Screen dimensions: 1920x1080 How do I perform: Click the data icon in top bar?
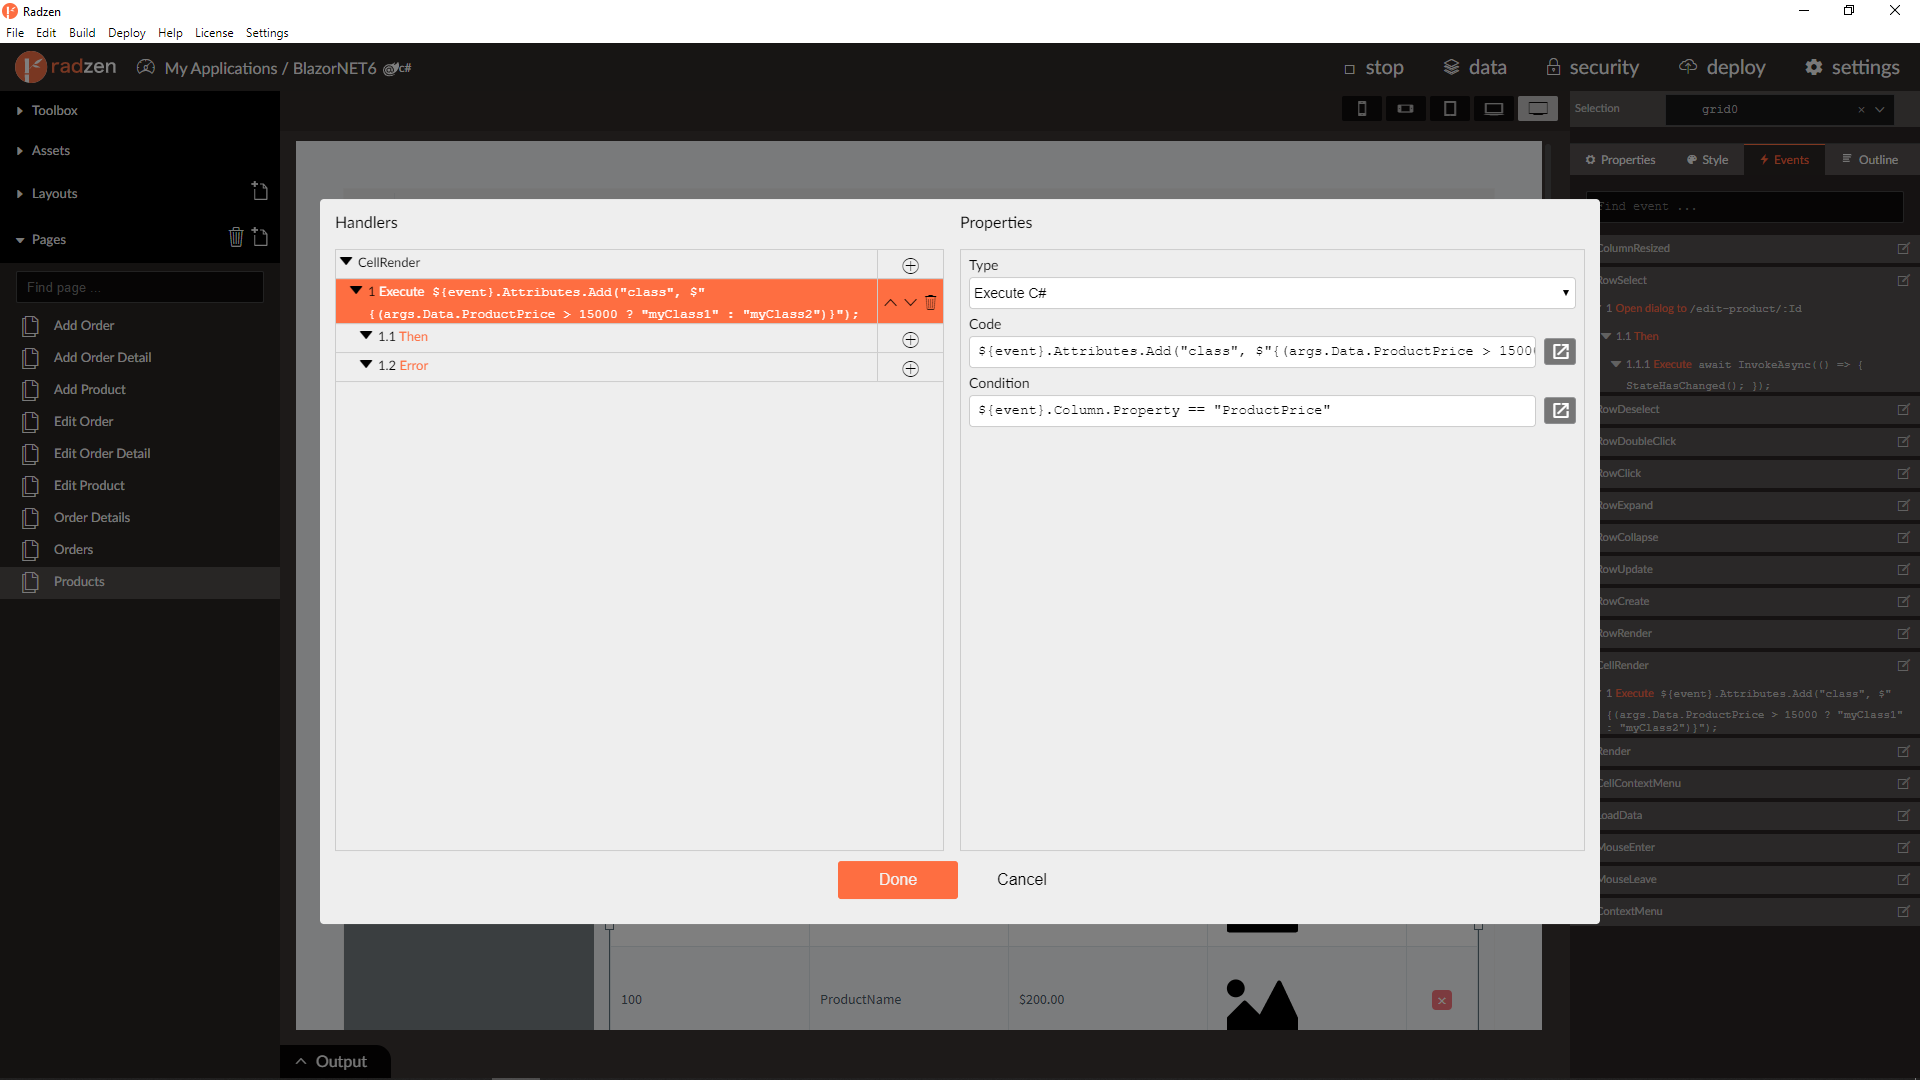1452,67
